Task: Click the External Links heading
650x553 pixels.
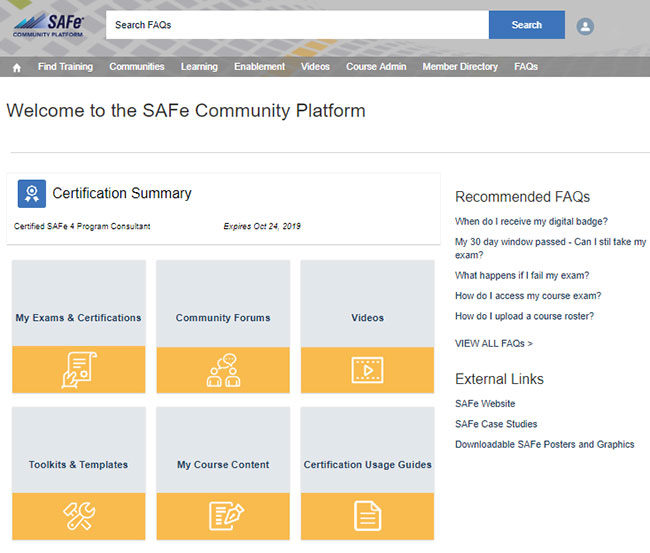Action: pyautogui.click(x=499, y=379)
